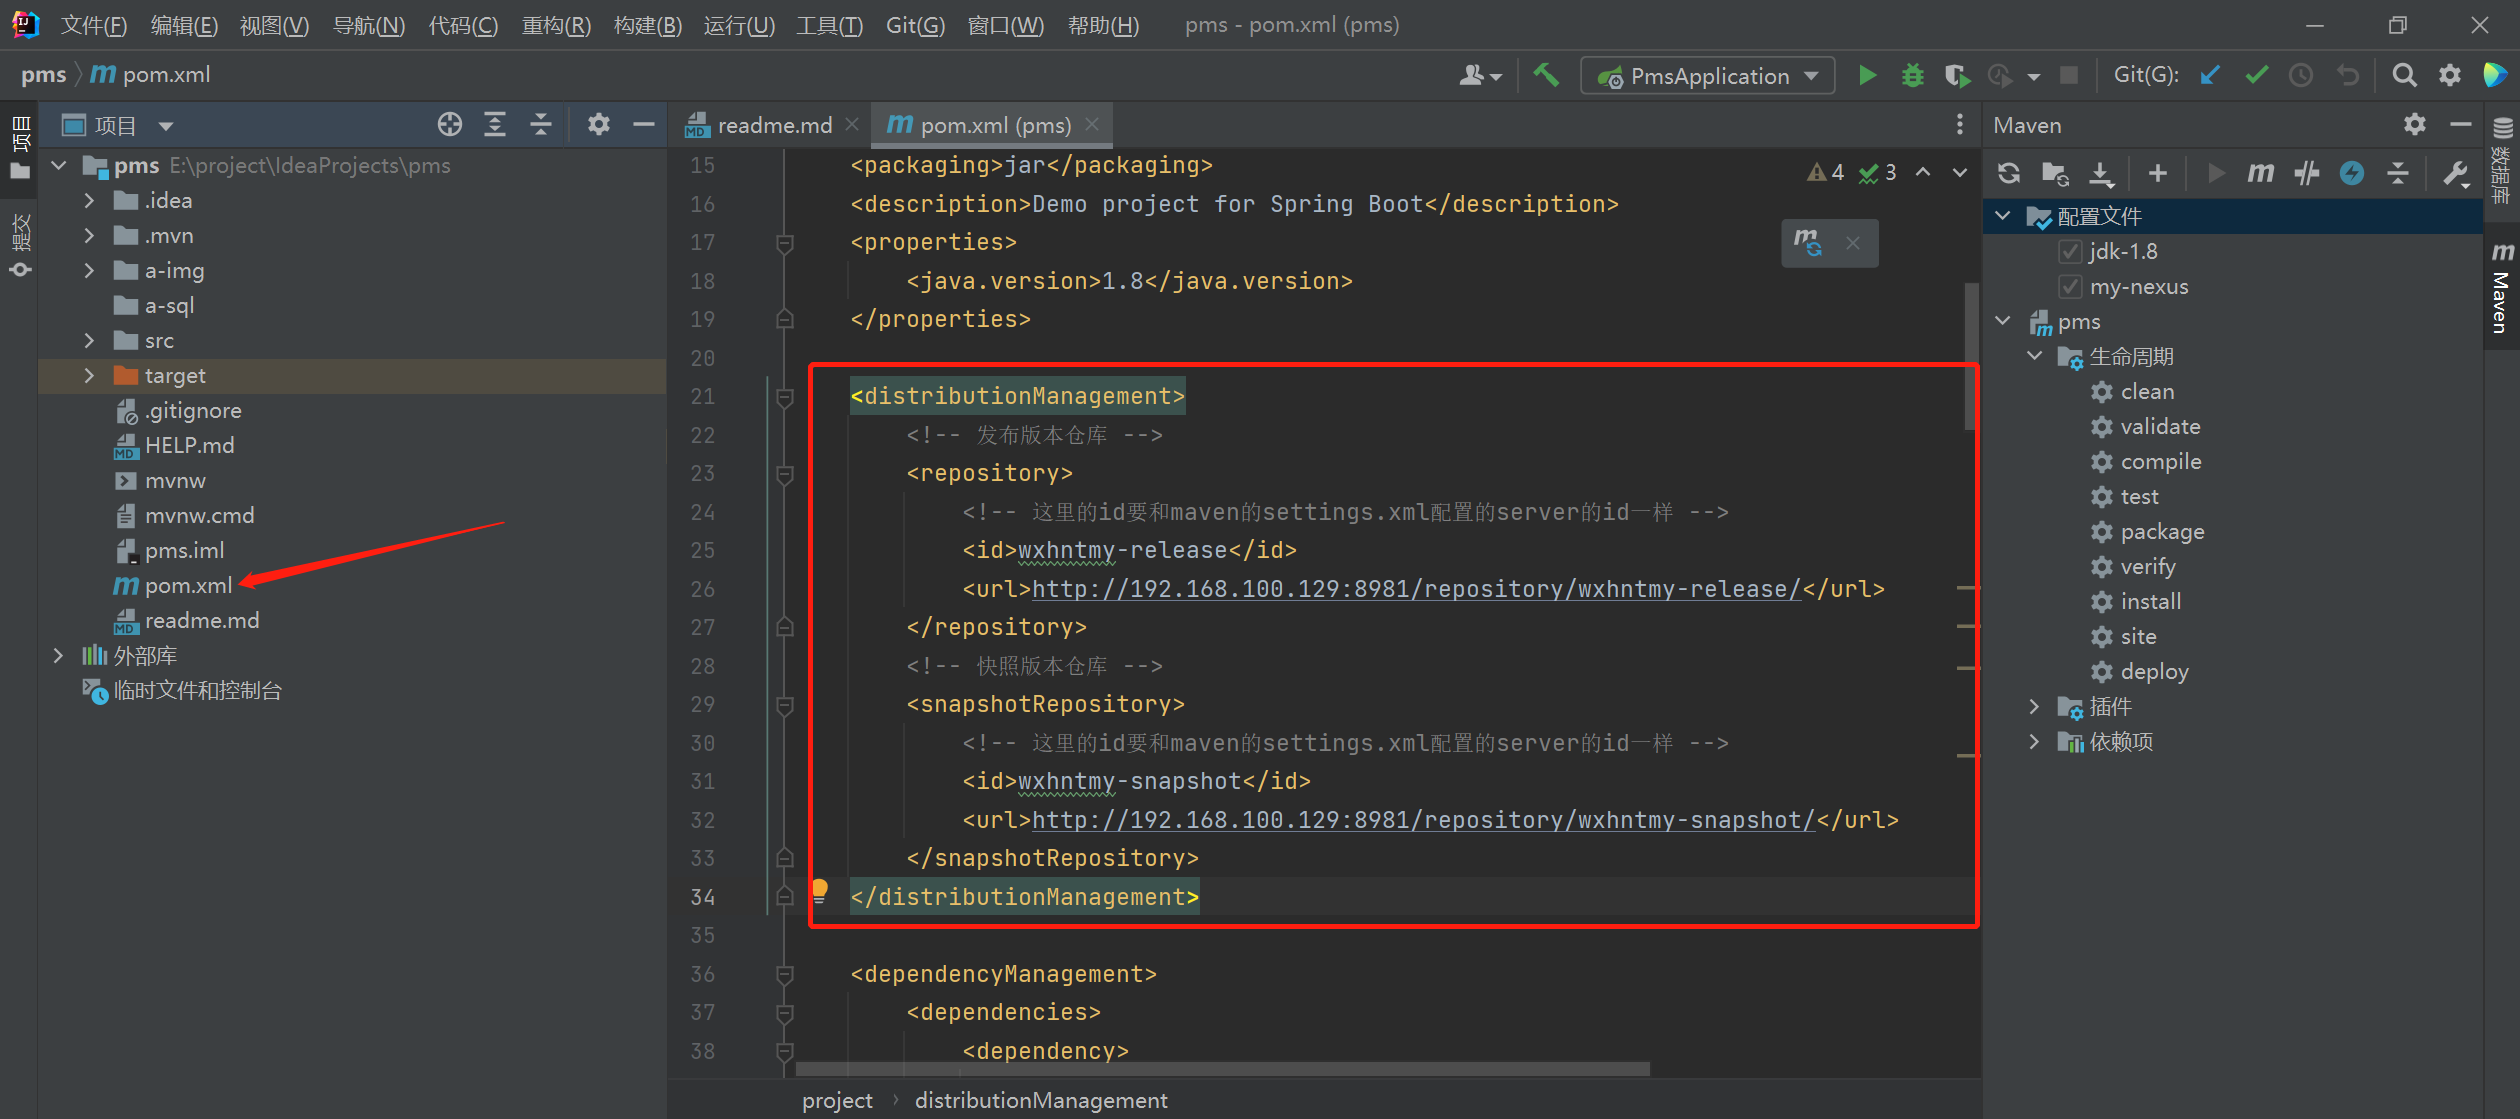Fold the distributionManagement block at line 21
2520x1119 pixels.
pos(785,397)
